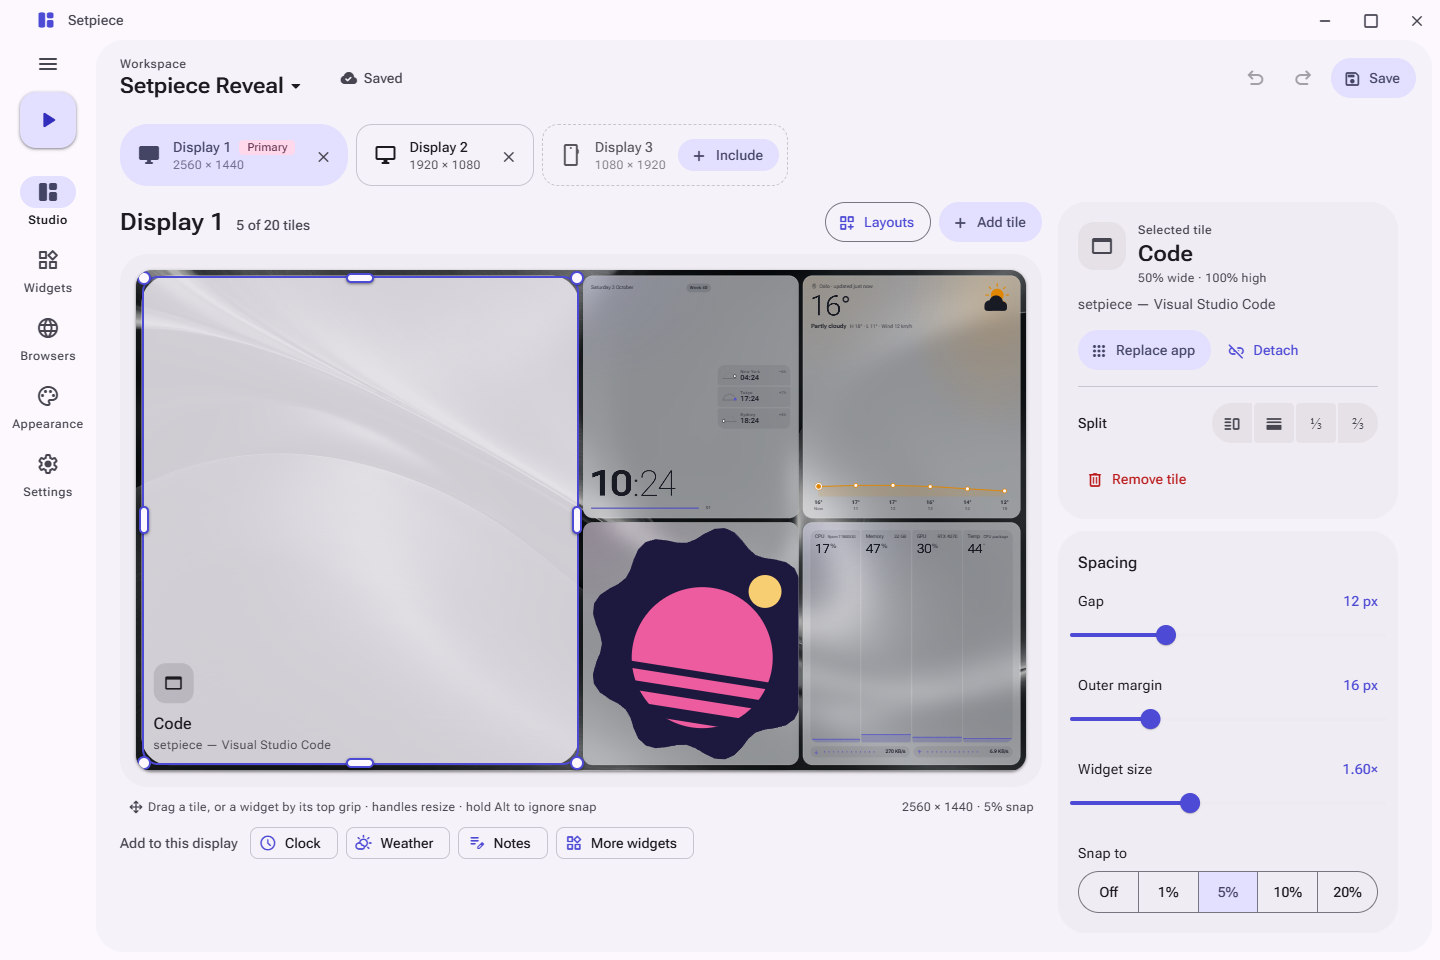Select the clock widget tile showing 10:24
The width and height of the screenshot is (1440, 960).
point(690,397)
